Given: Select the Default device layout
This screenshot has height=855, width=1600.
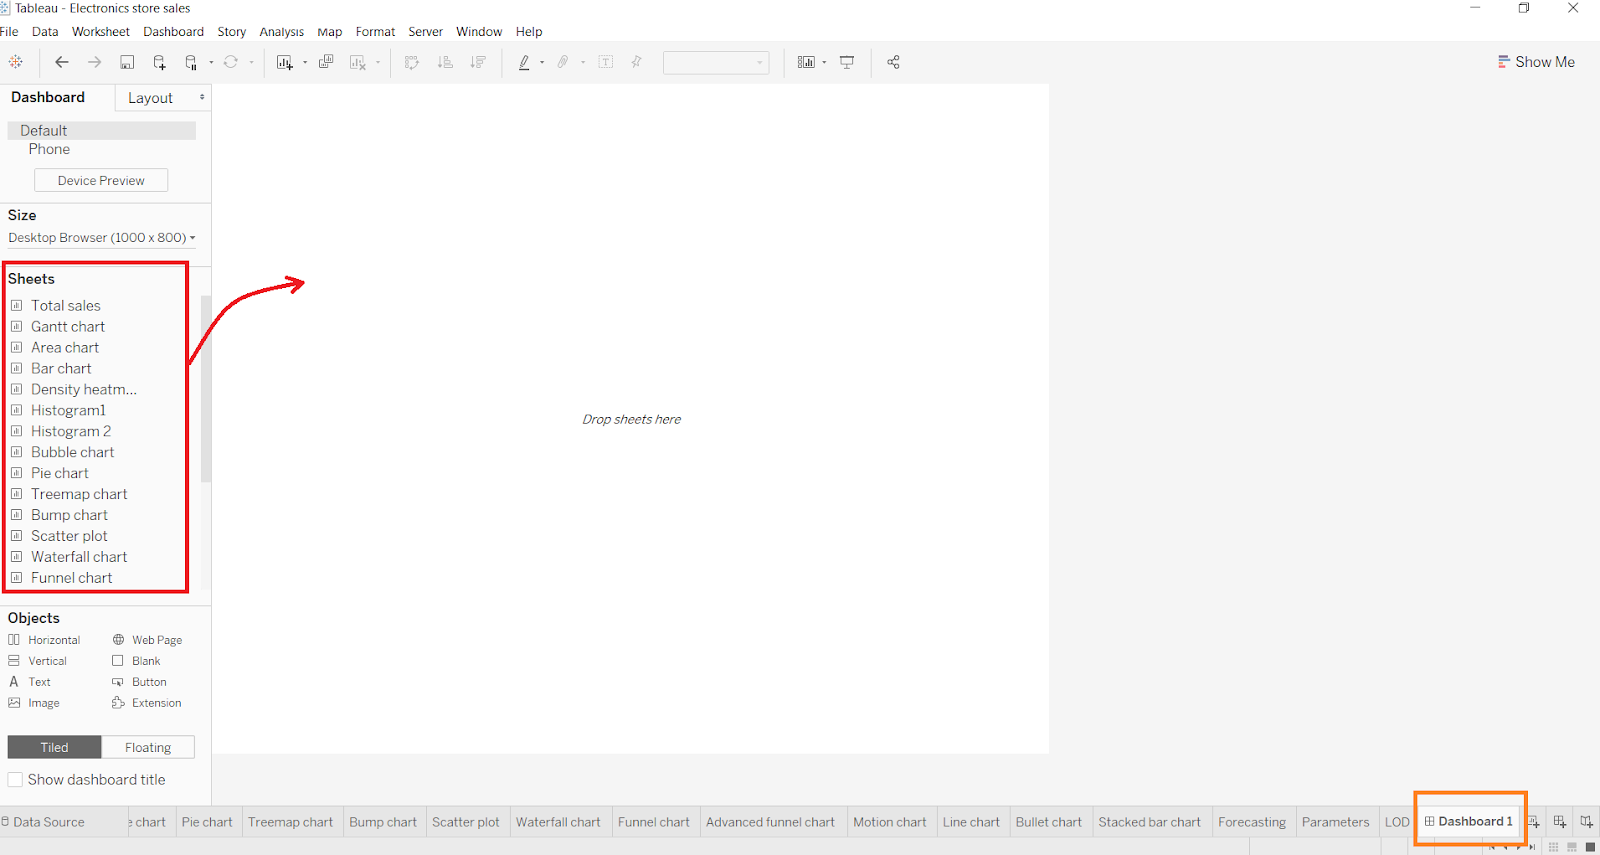Looking at the screenshot, I should (x=101, y=131).
